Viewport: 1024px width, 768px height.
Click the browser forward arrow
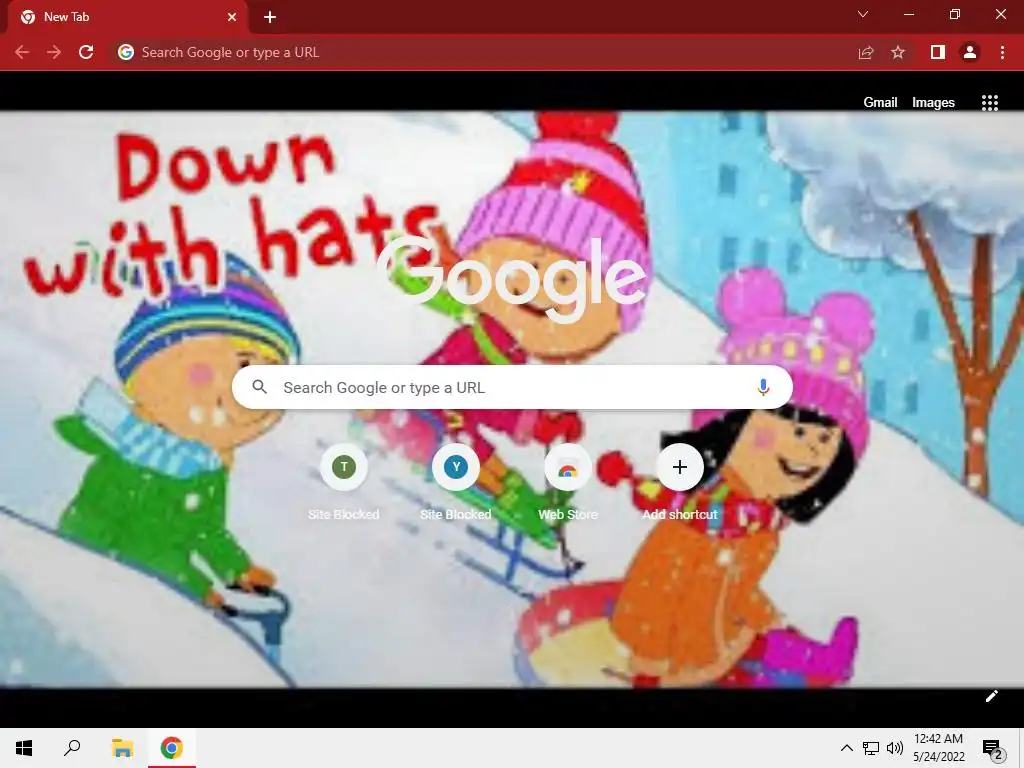pos(54,52)
